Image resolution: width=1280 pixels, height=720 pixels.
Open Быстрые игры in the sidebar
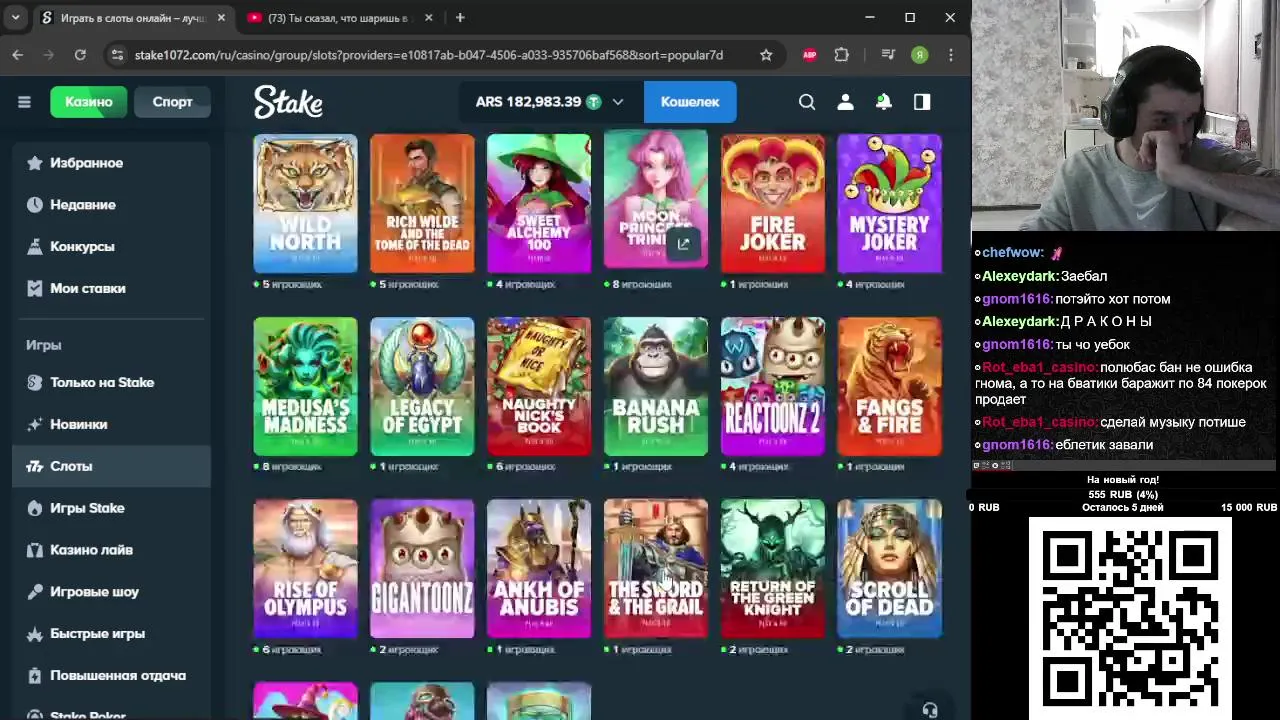[111, 634]
